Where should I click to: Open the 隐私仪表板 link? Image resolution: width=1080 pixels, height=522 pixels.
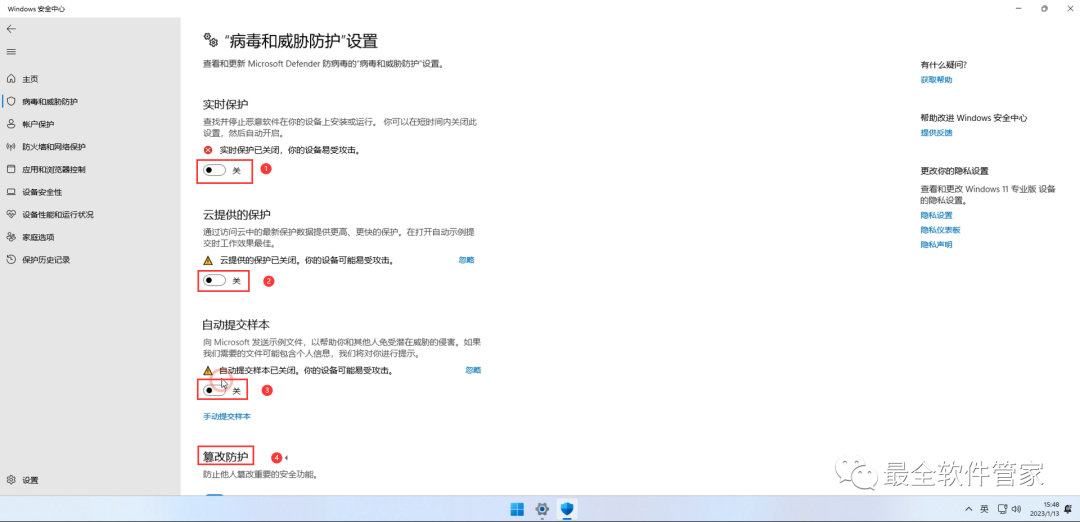[x=941, y=230]
